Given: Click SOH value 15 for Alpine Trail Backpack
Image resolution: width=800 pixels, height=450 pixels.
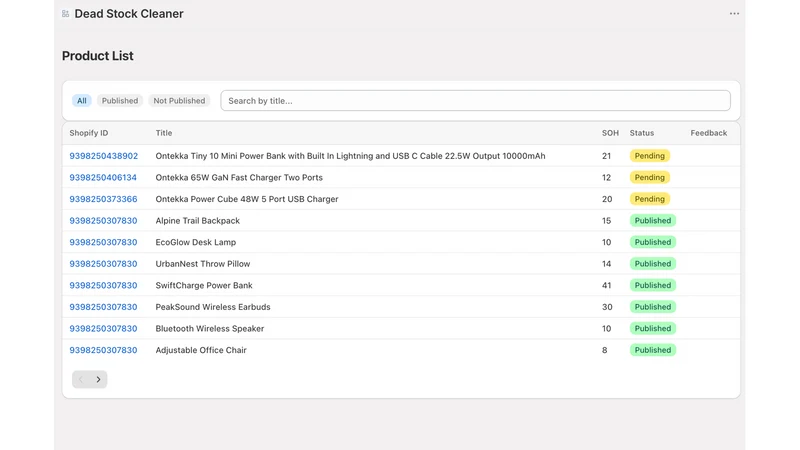Looking at the screenshot, I should (x=606, y=220).
